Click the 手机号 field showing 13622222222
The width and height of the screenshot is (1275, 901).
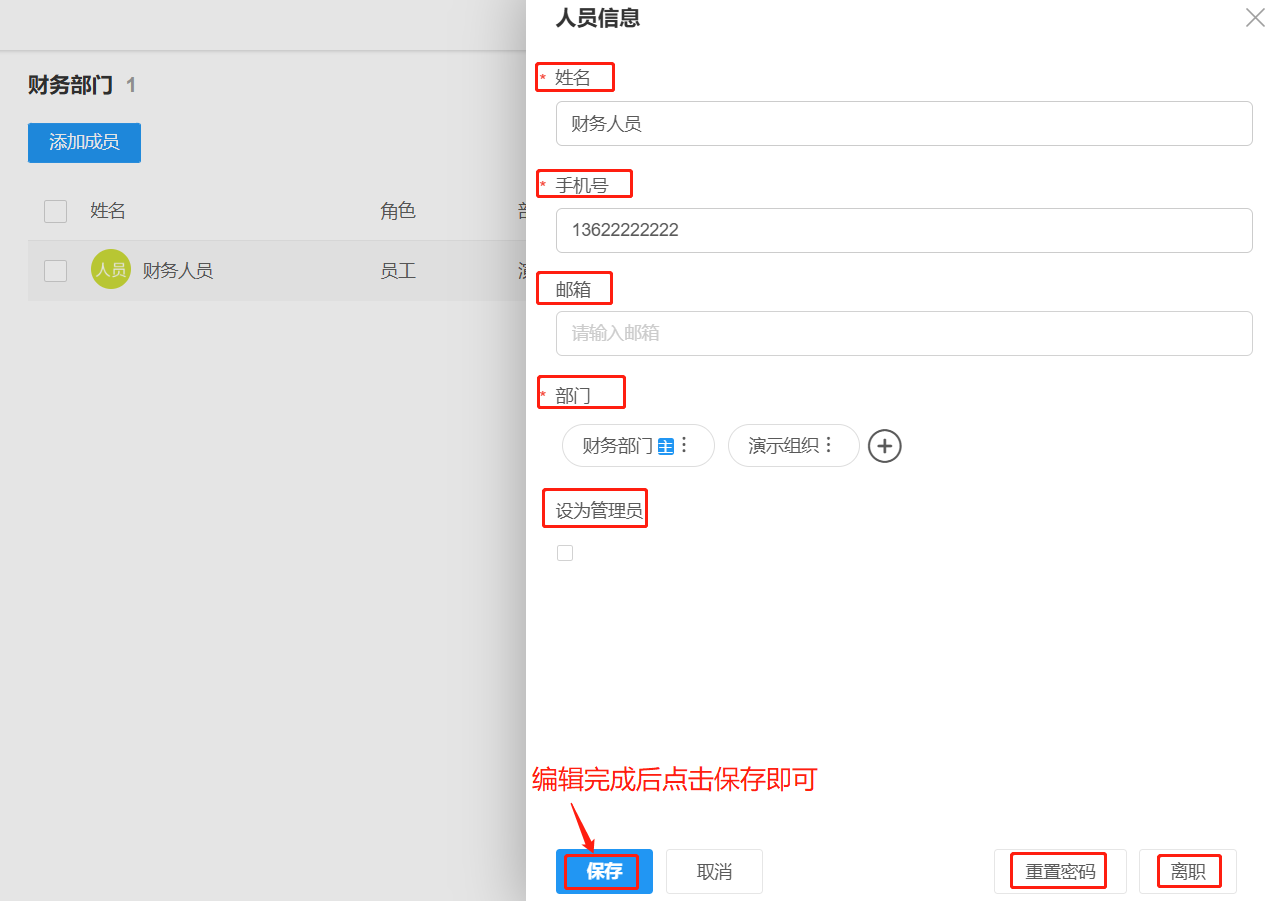click(x=903, y=230)
